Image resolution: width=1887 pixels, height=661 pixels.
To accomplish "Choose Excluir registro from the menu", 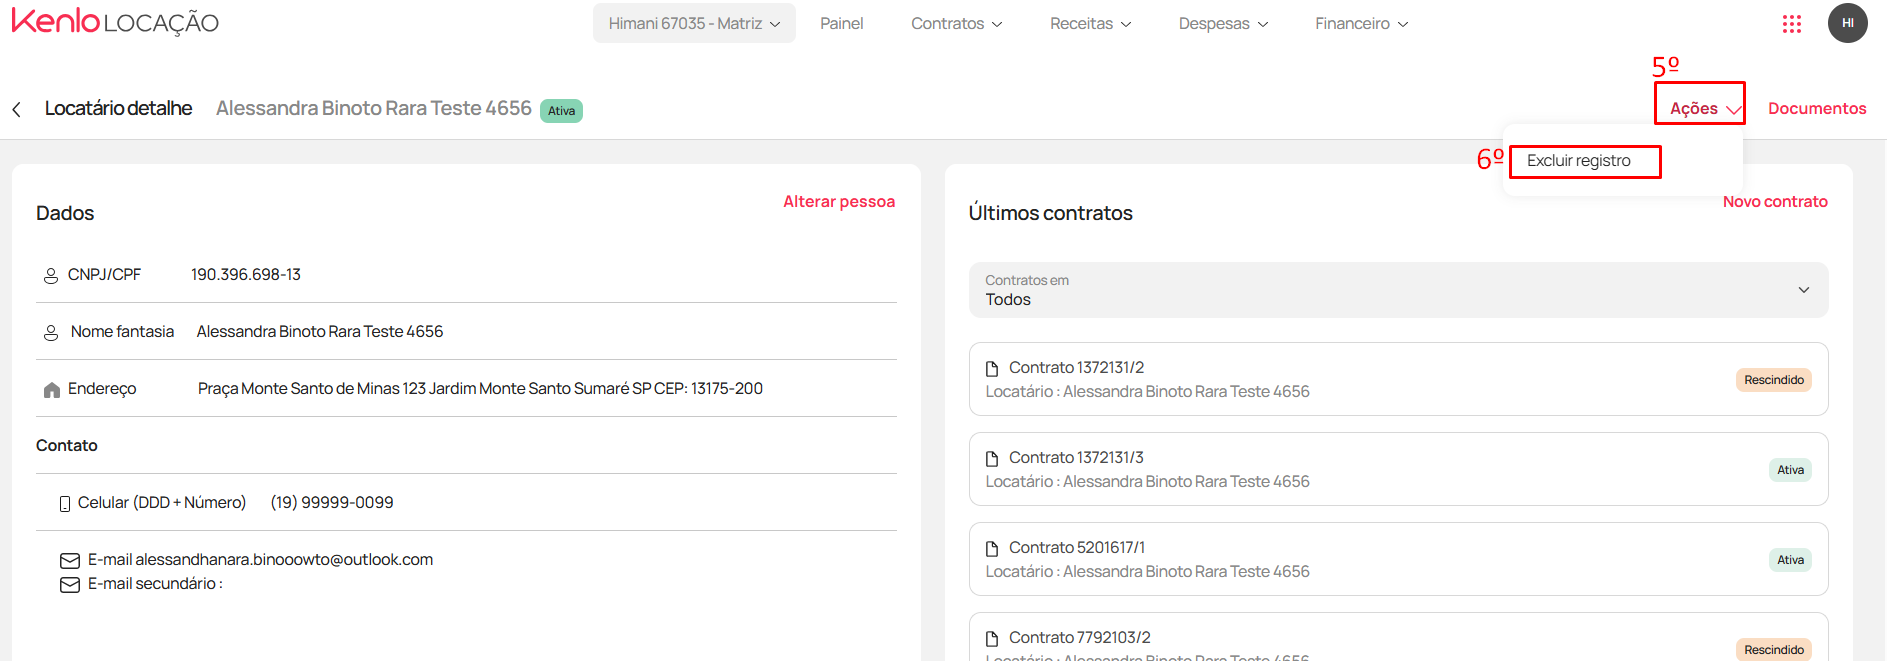I will pos(1578,161).
